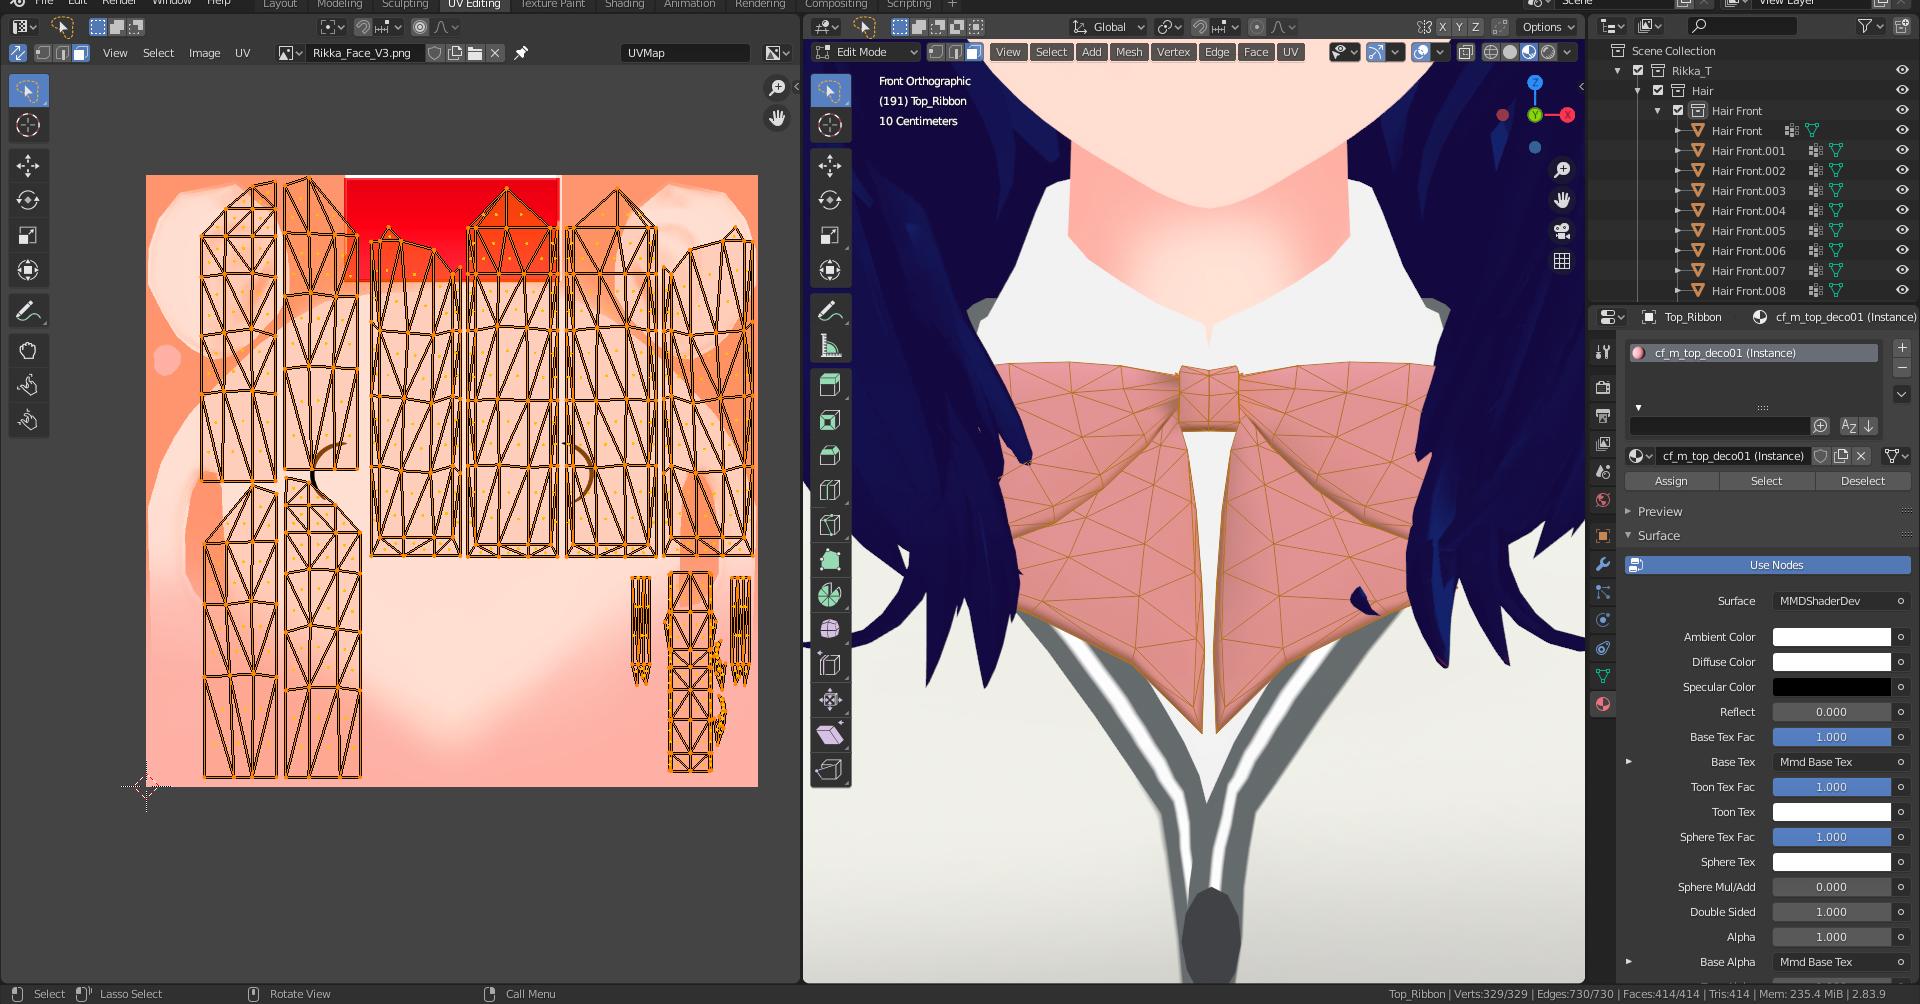
Task: Select the Bevel tool
Action: (830, 456)
